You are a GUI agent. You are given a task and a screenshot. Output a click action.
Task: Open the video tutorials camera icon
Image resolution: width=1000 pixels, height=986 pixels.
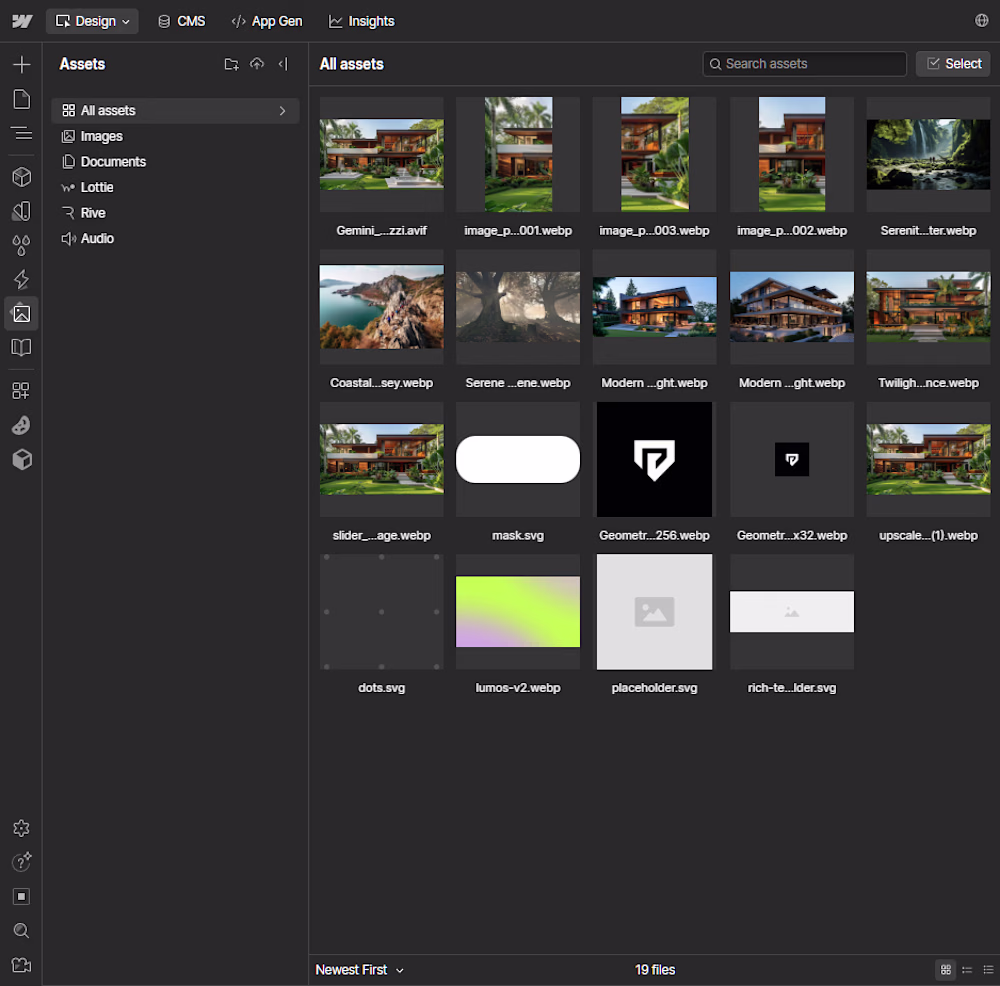tap(22, 965)
